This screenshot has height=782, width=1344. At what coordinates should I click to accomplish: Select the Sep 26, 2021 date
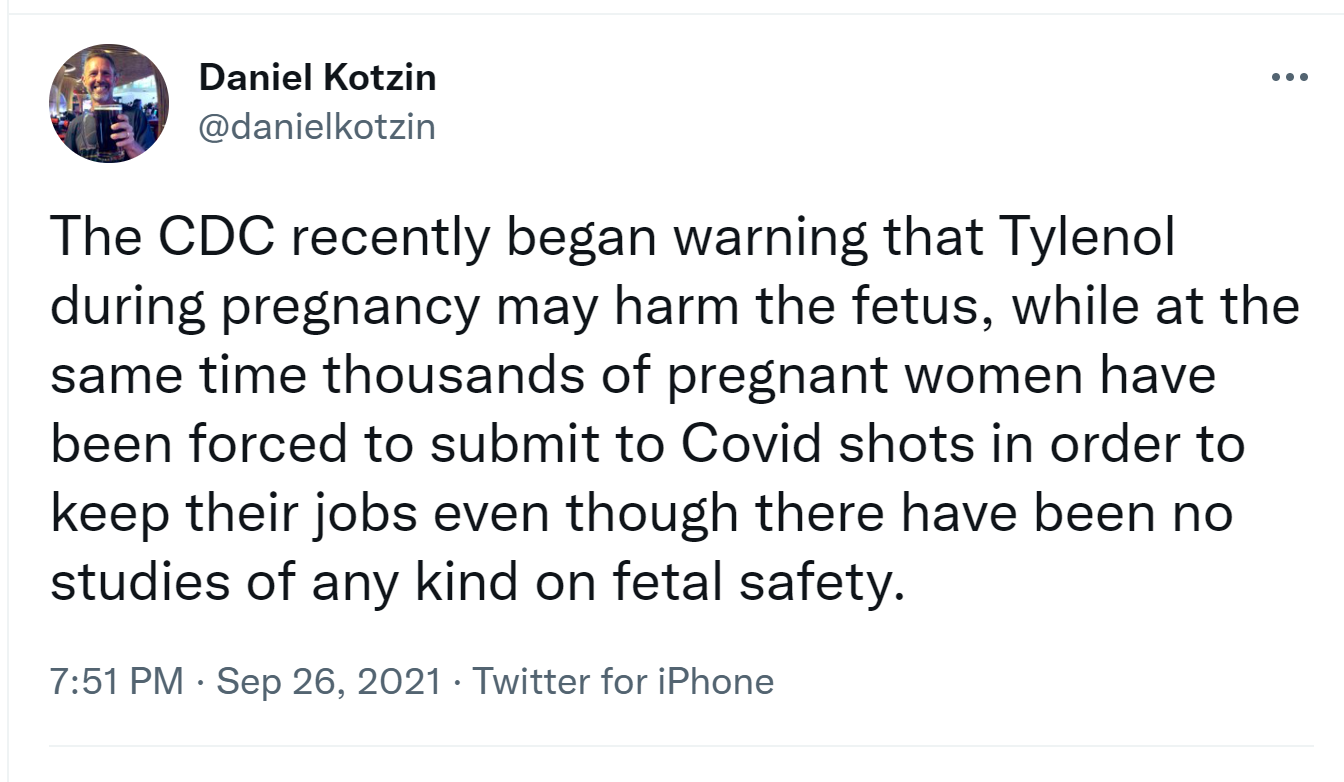(328, 681)
